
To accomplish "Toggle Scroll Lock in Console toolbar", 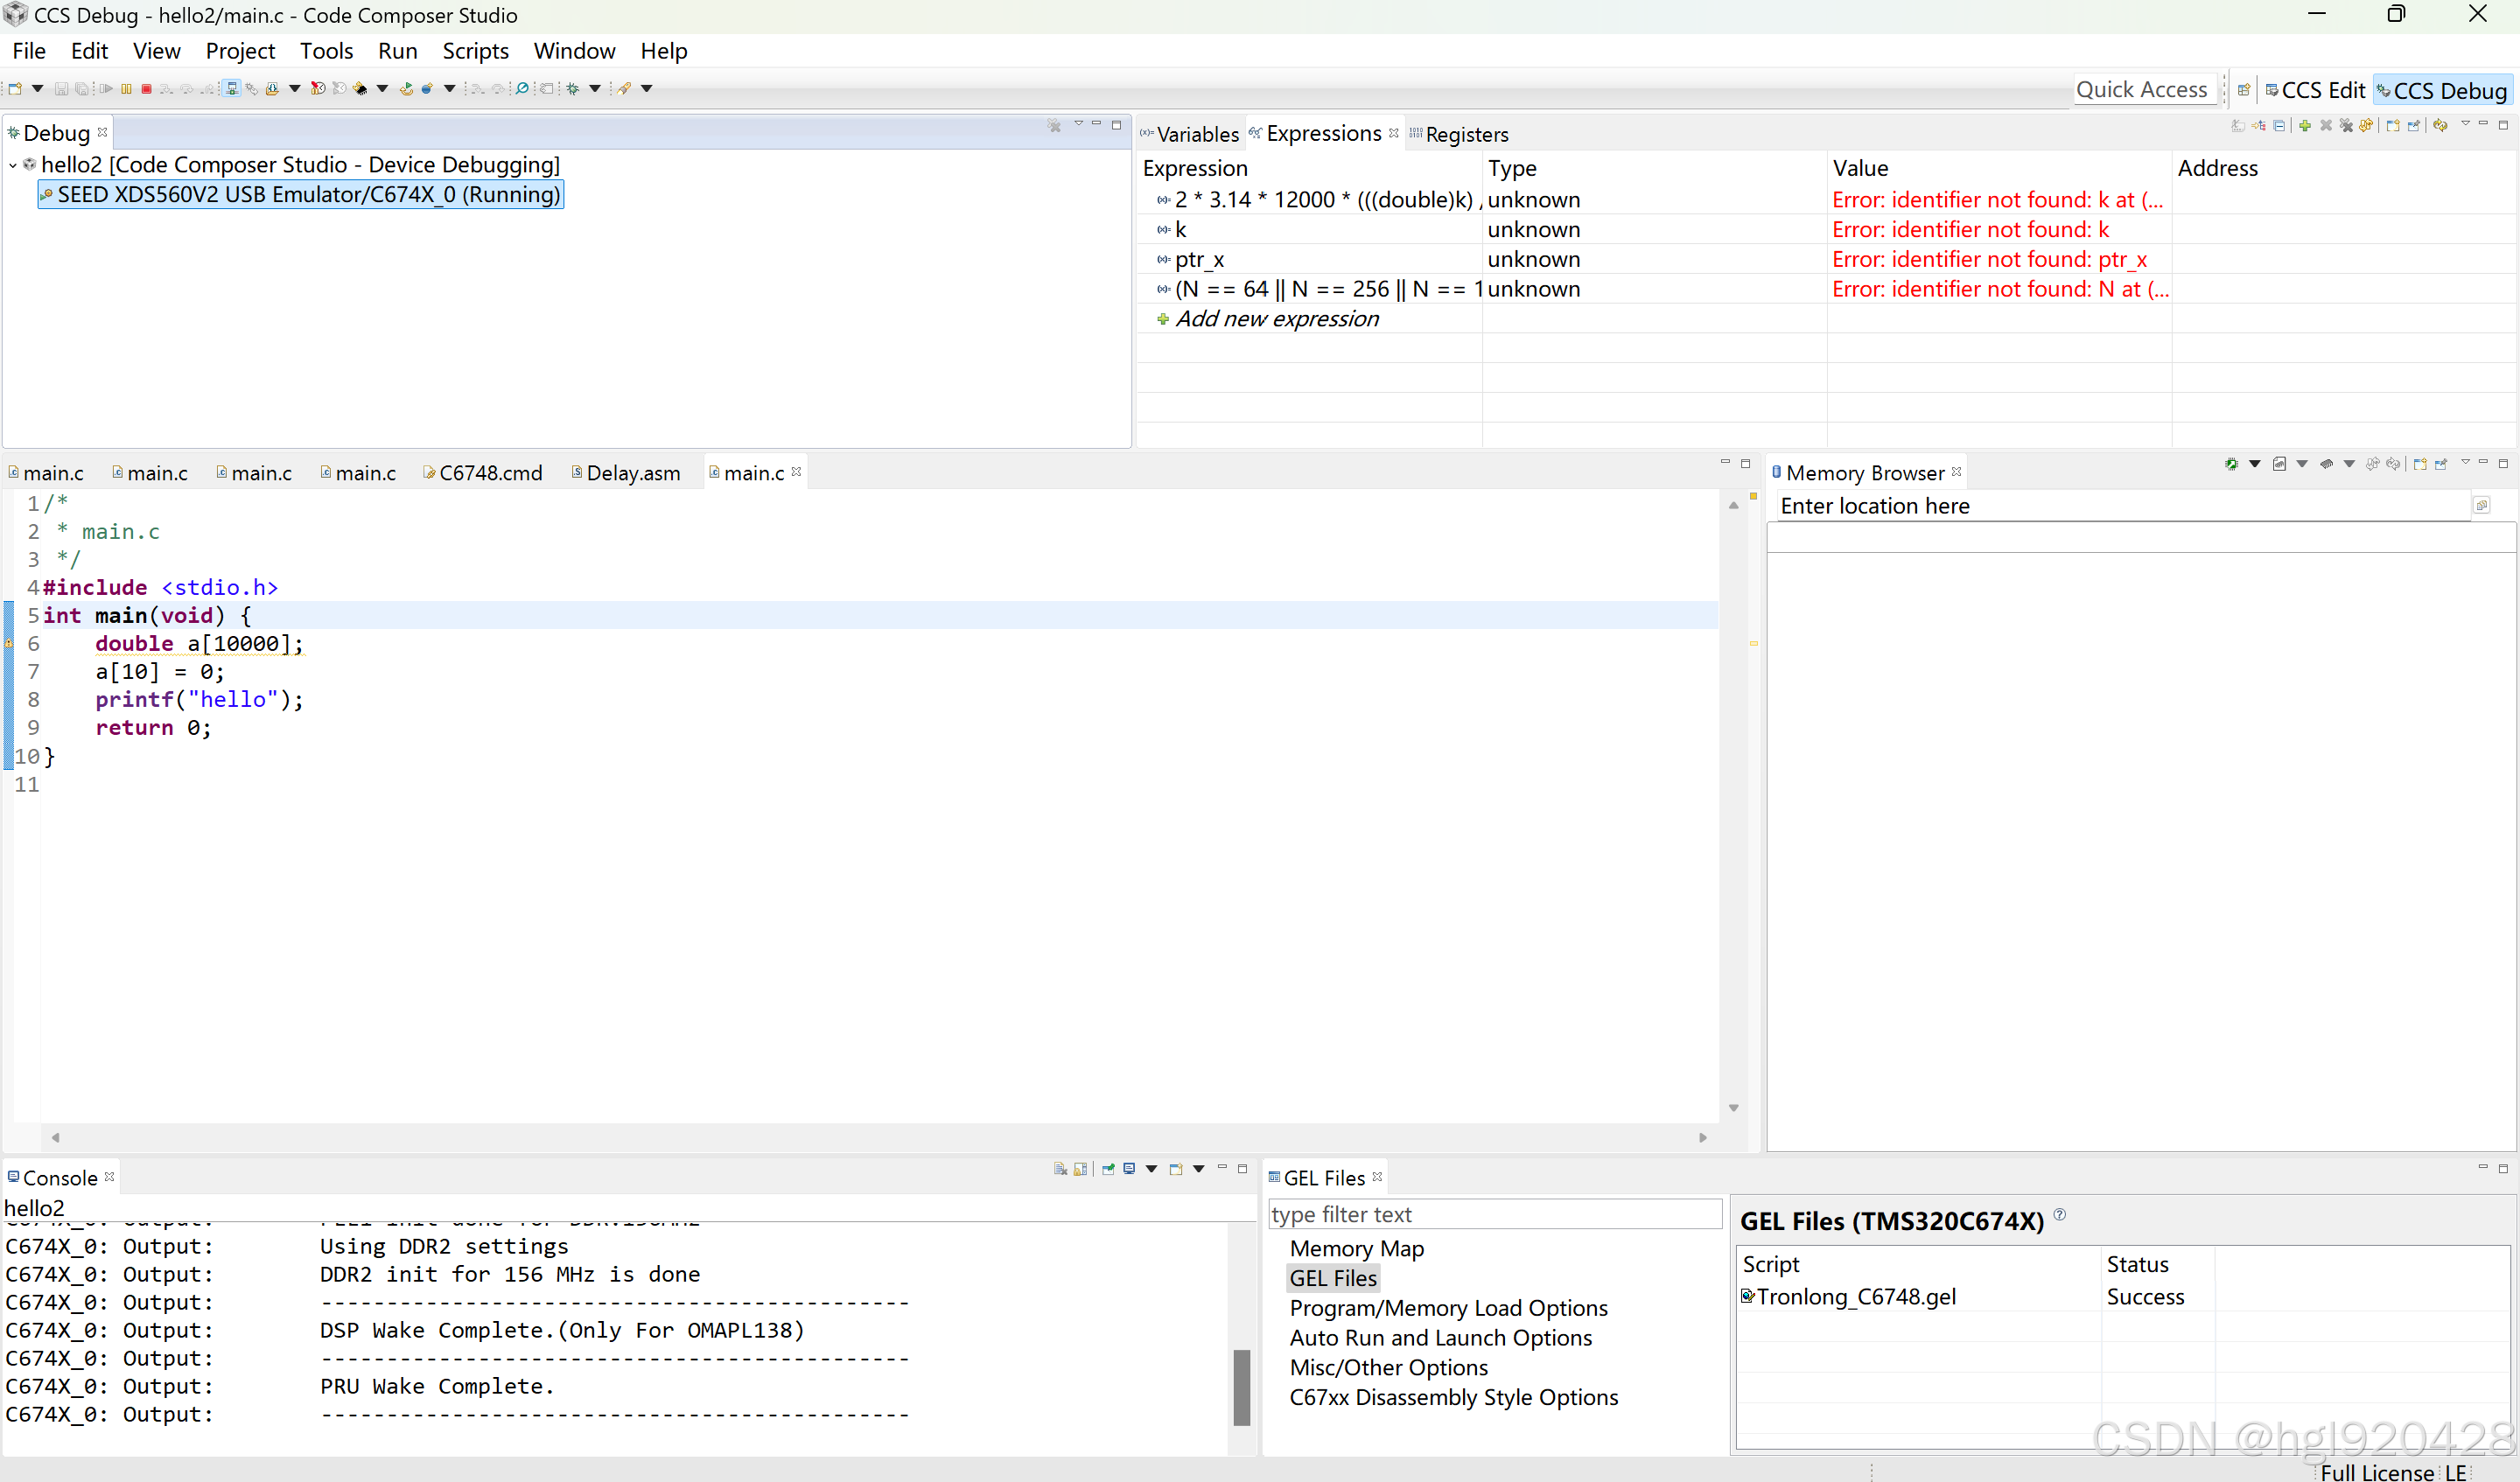I will (1081, 1169).
